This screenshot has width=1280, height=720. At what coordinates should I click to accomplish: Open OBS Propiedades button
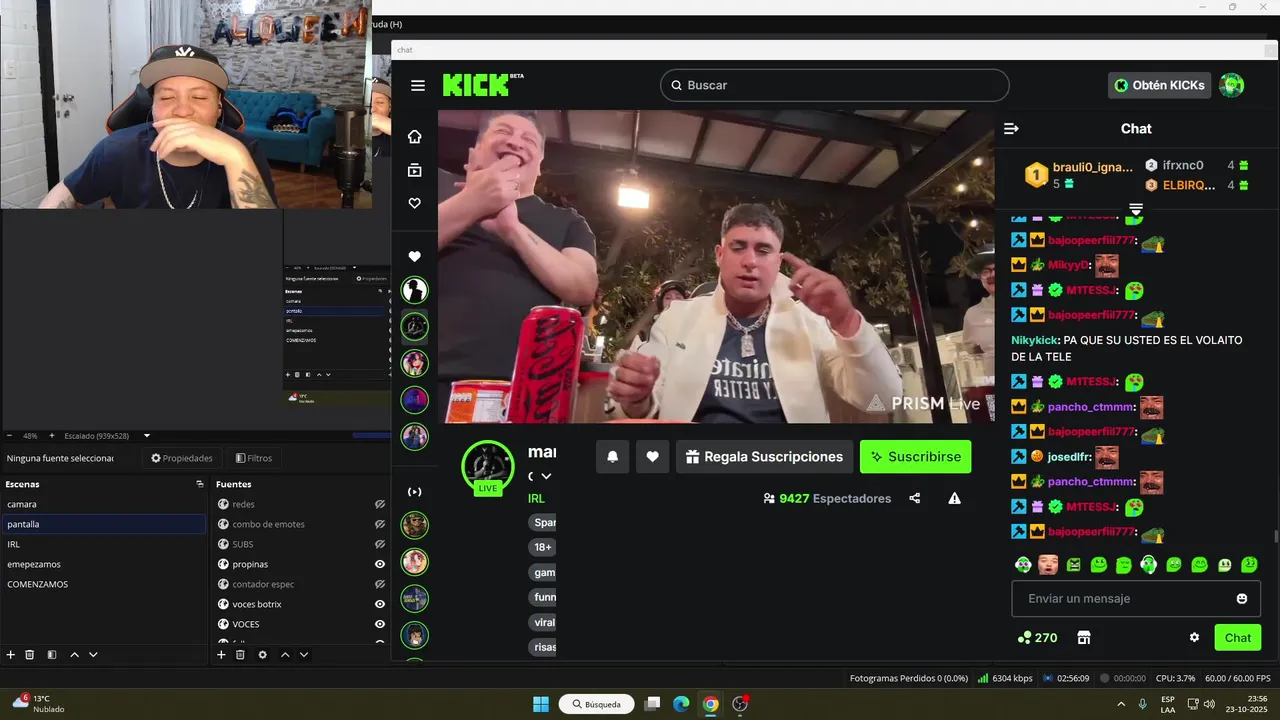[182, 458]
